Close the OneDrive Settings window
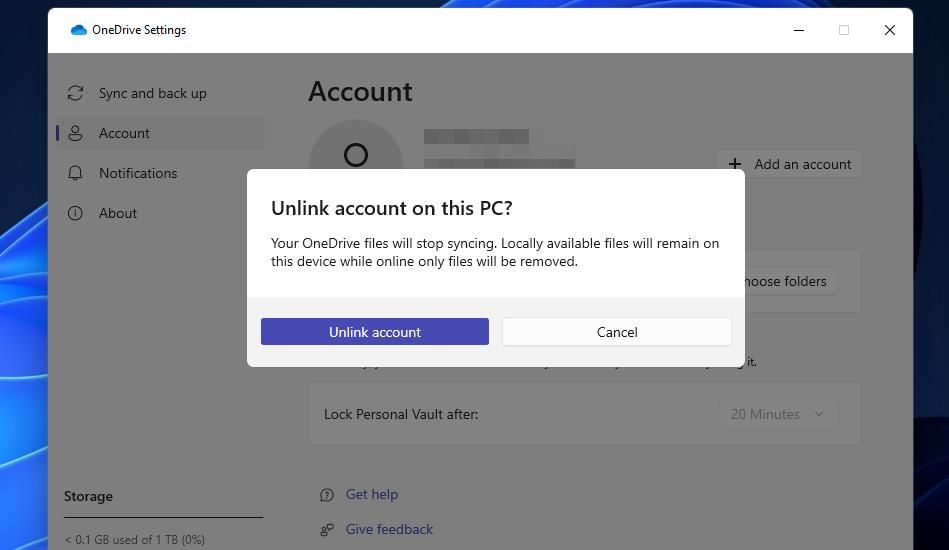Viewport: 949px width, 550px height. pyautogui.click(x=889, y=30)
